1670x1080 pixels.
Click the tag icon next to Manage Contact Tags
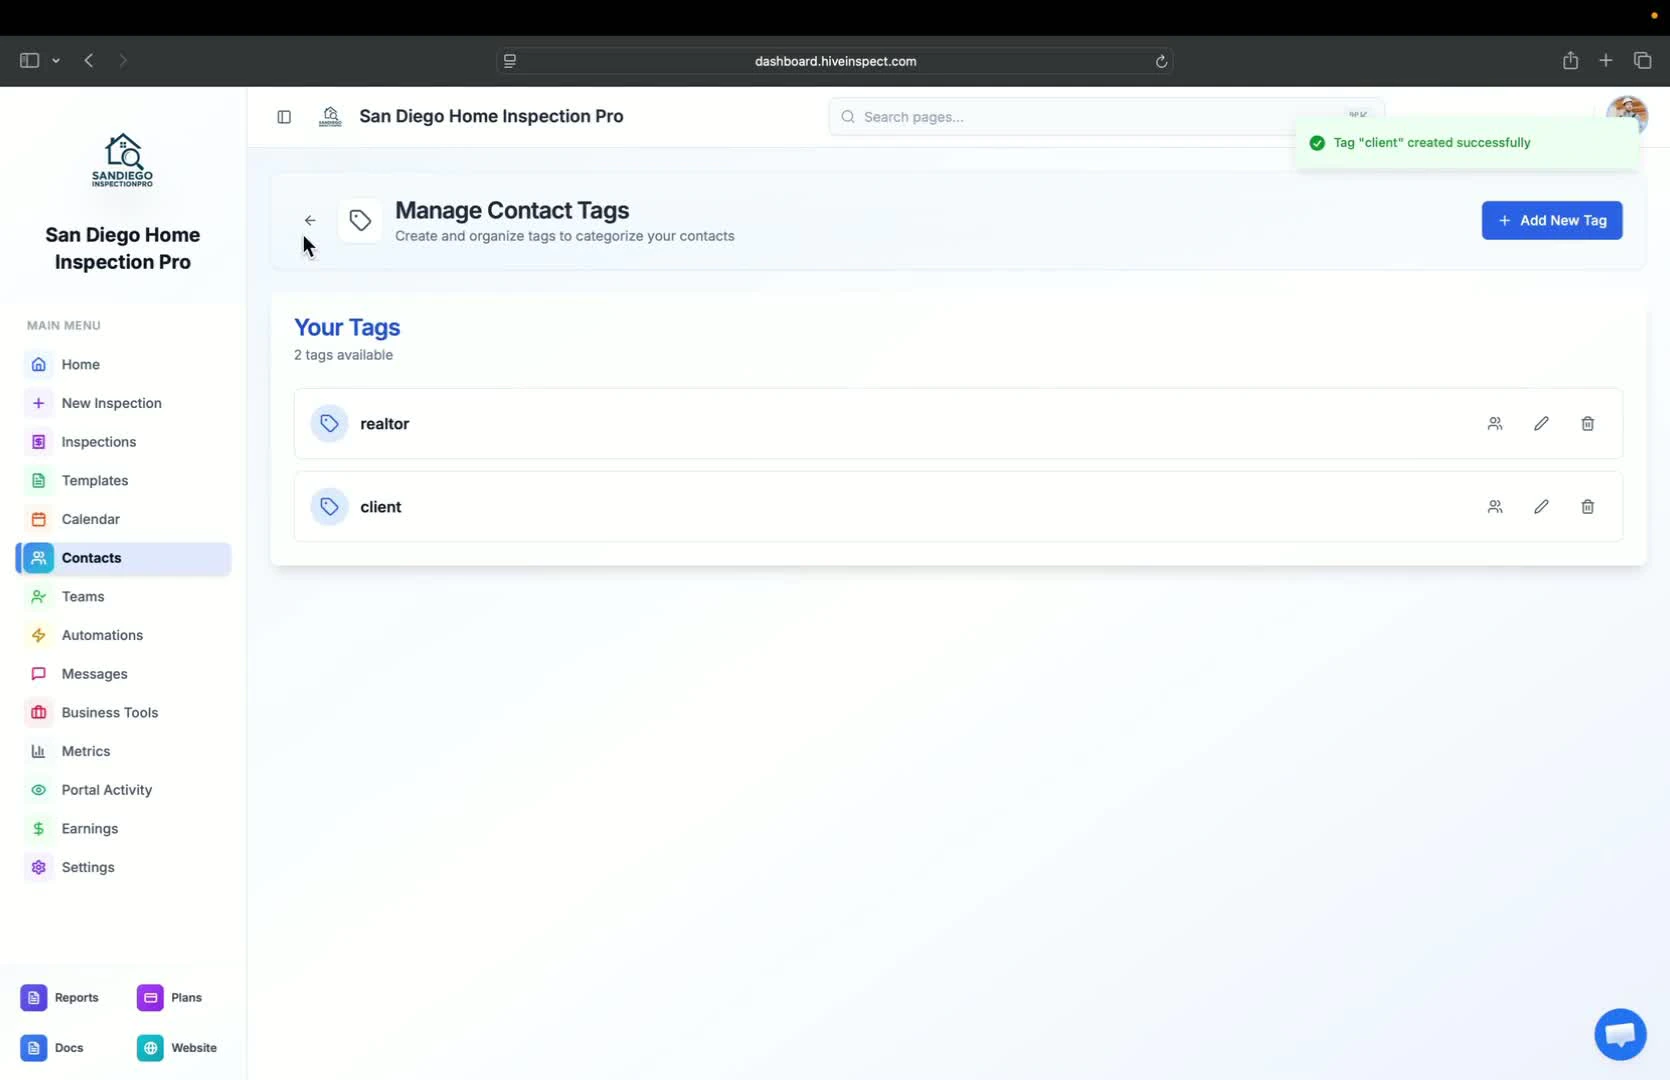click(360, 220)
